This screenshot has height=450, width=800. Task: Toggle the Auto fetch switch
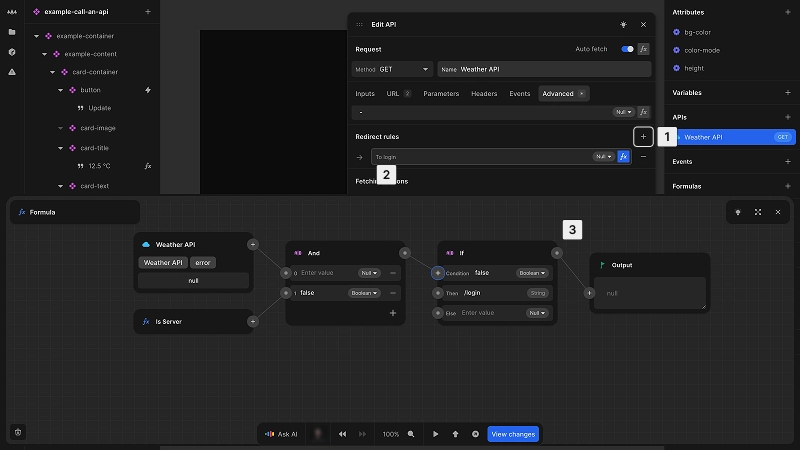tap(627, 49)
